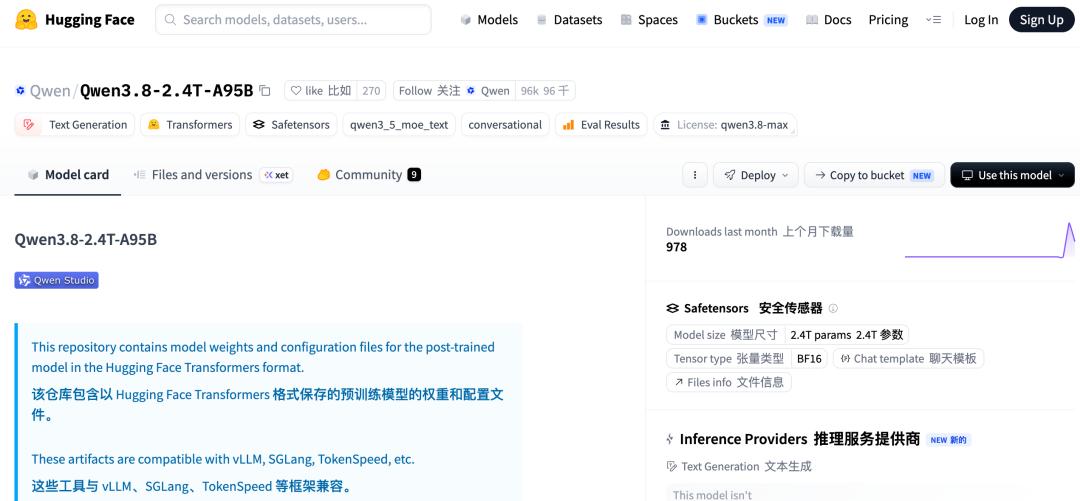Viewport: 1080px width, 501px height.
Task: Click Copy to bucket button
Action: point(874,175)
